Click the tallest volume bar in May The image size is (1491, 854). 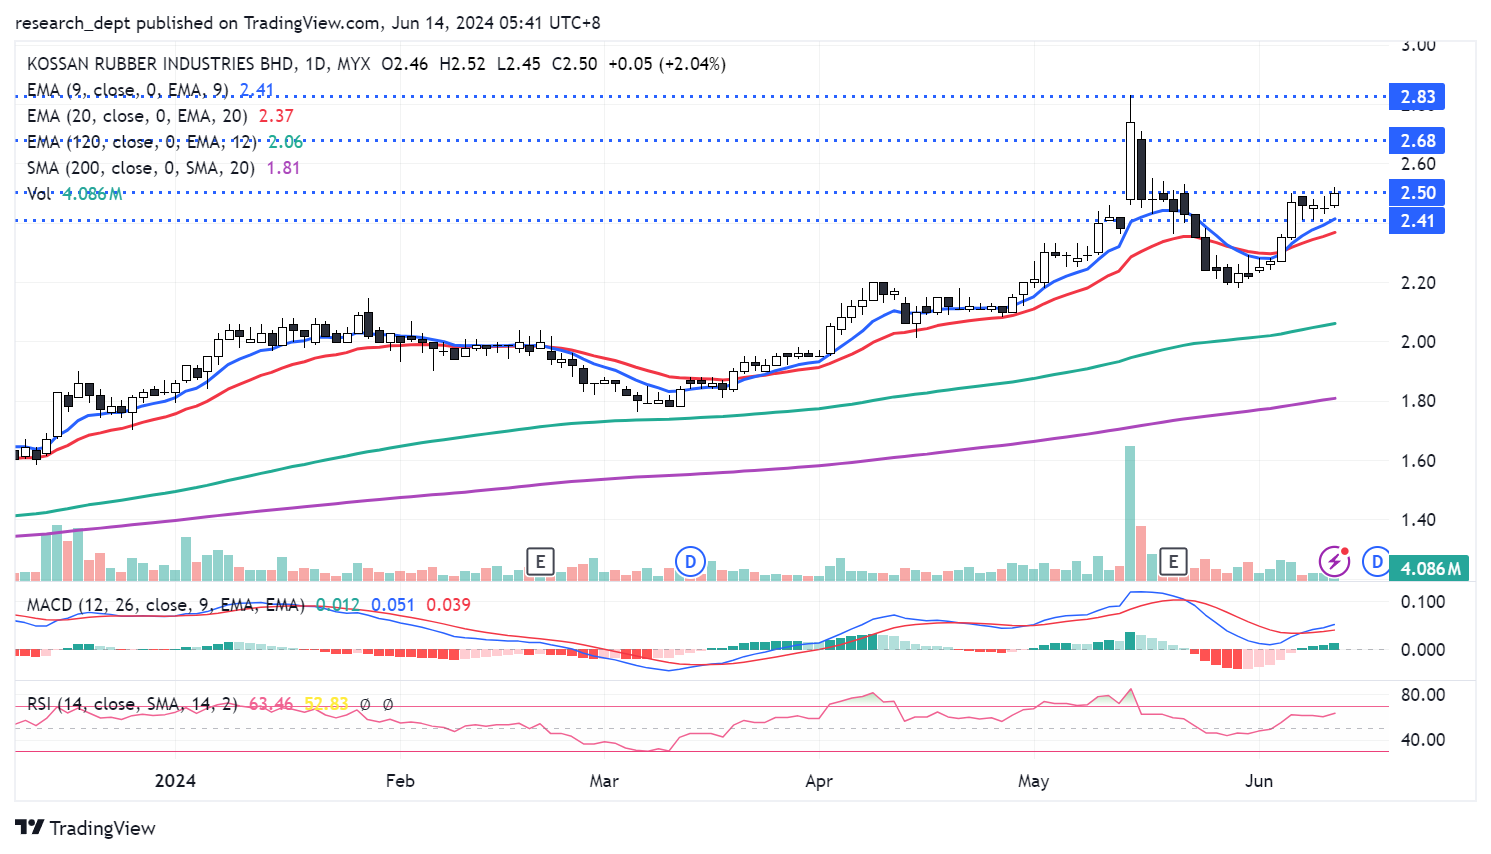coord(1130,512)
